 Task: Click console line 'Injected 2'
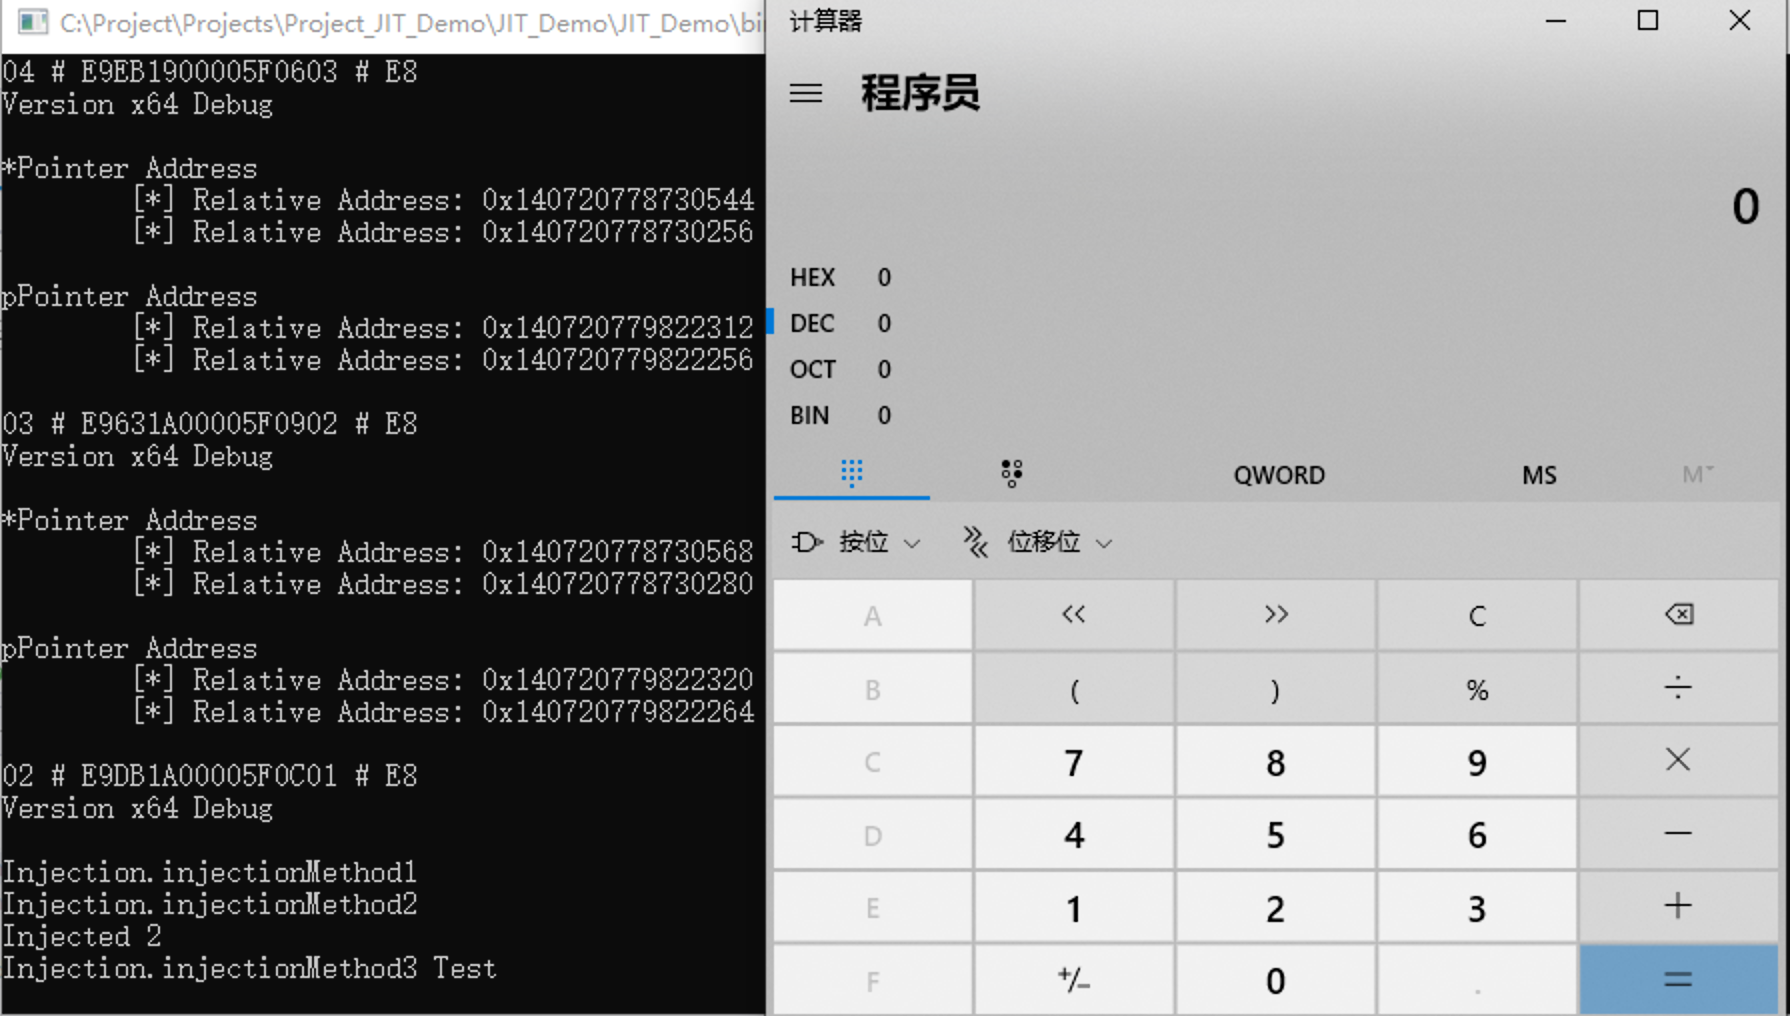pos(82,936)
